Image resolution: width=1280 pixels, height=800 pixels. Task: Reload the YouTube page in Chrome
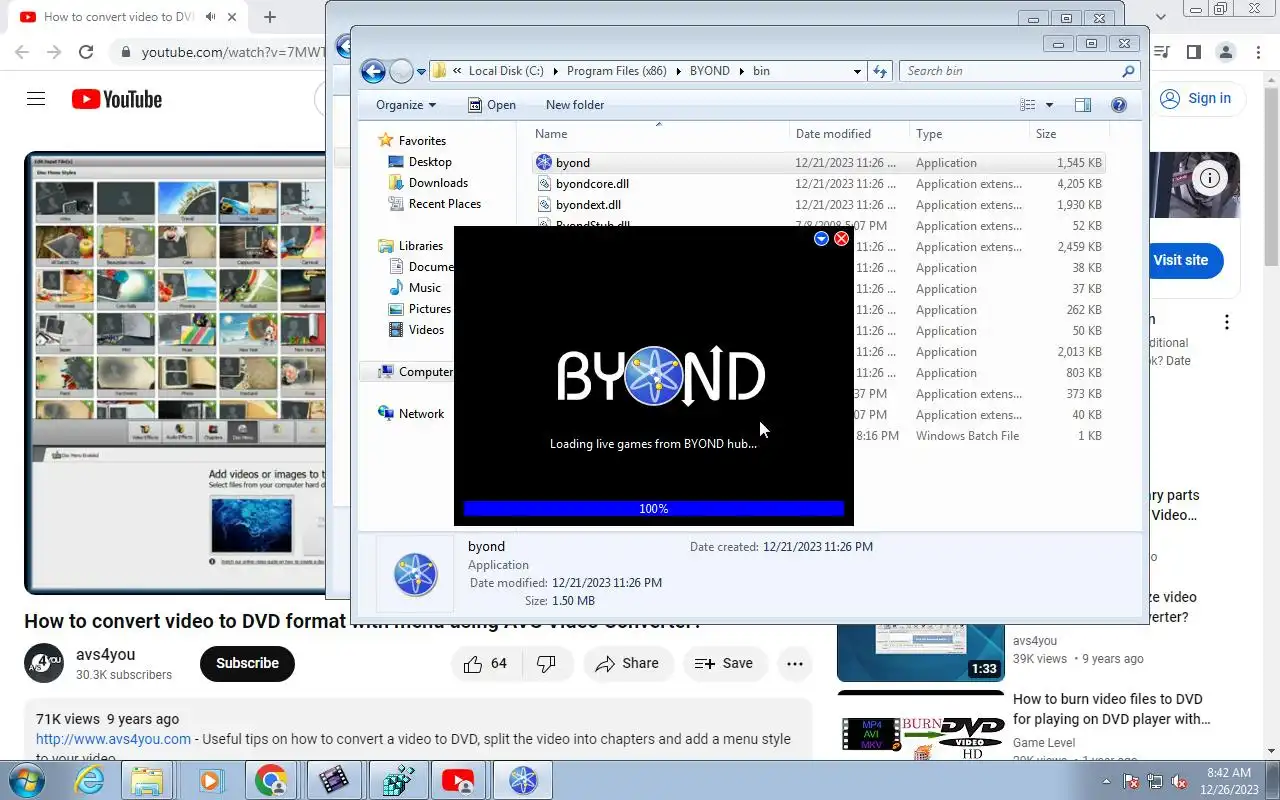[x=86, y=52]
